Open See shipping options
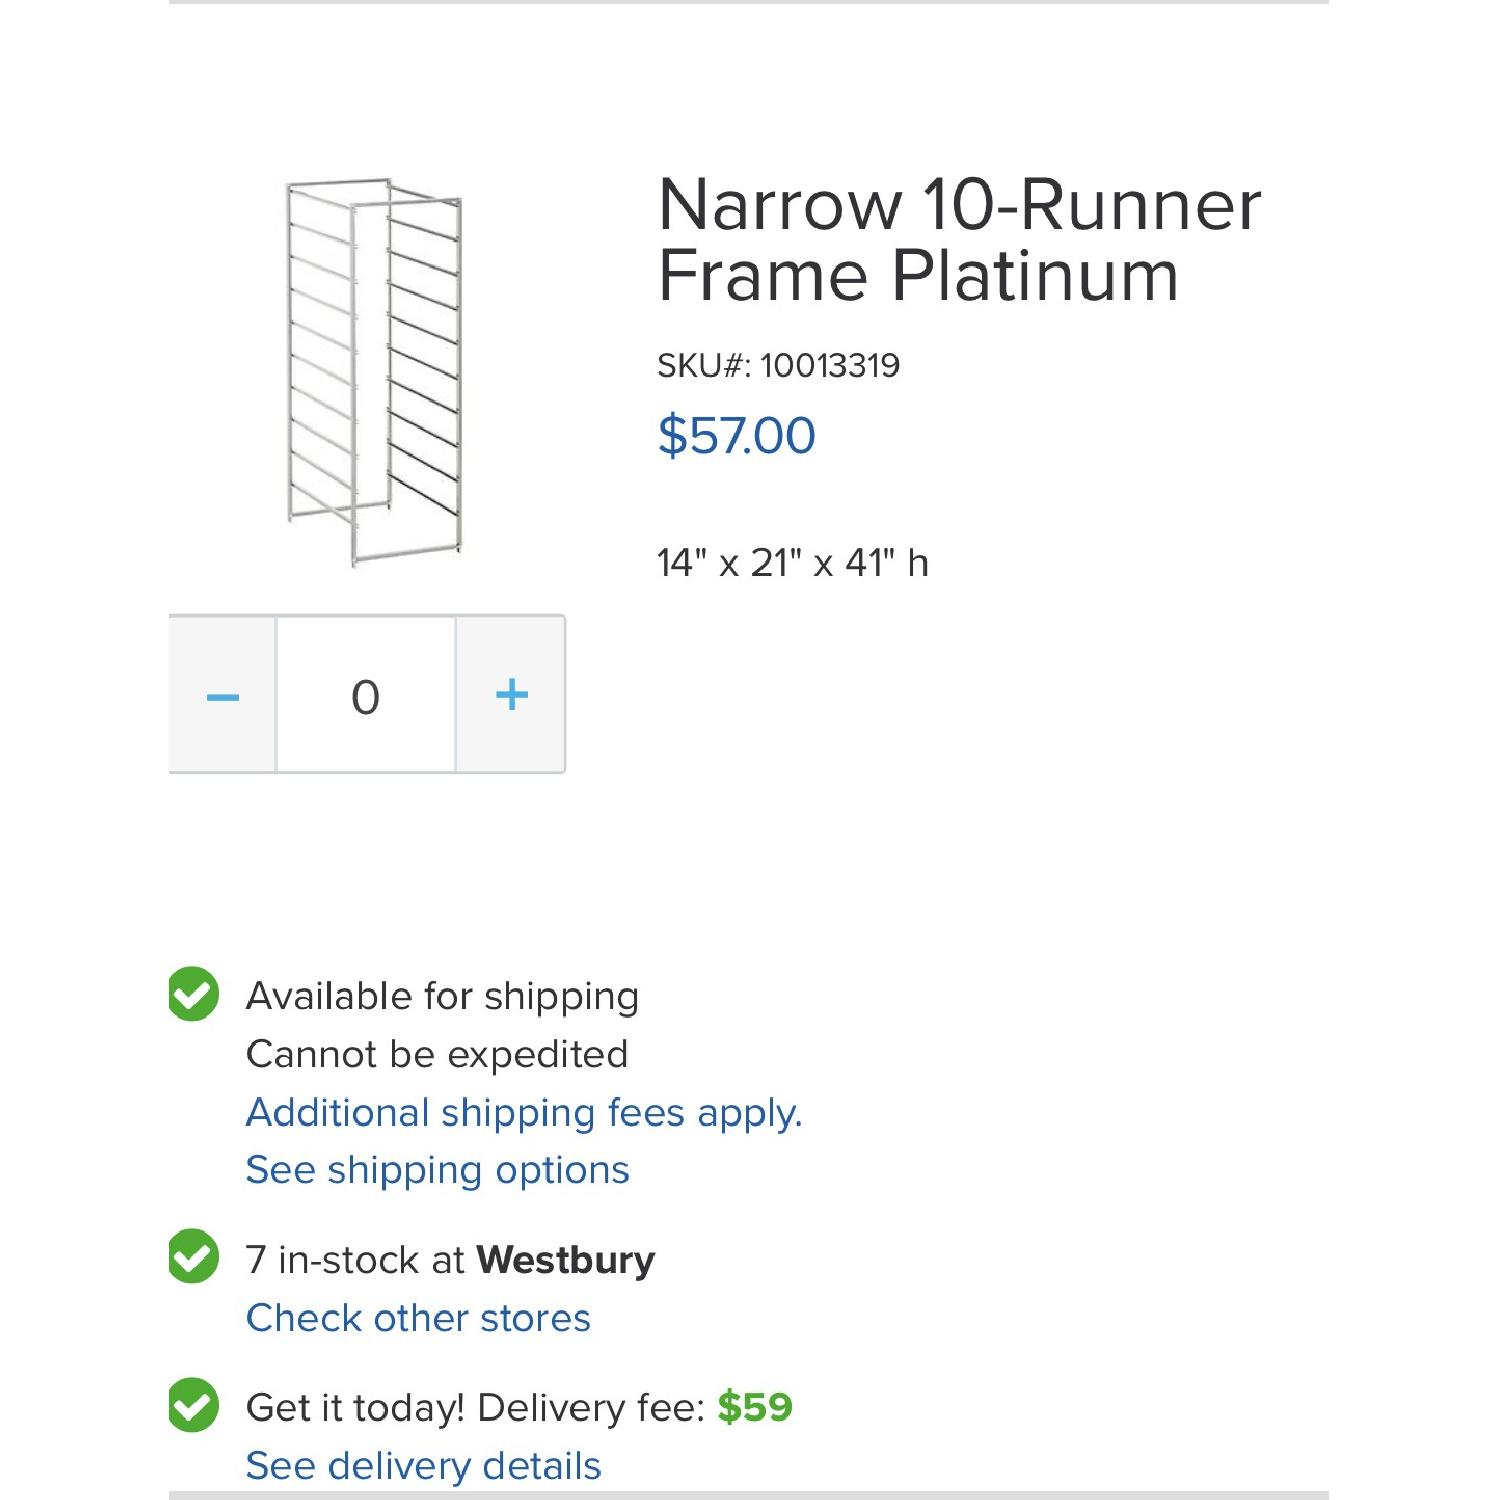1500x1500 pixels. (437, 1168)
